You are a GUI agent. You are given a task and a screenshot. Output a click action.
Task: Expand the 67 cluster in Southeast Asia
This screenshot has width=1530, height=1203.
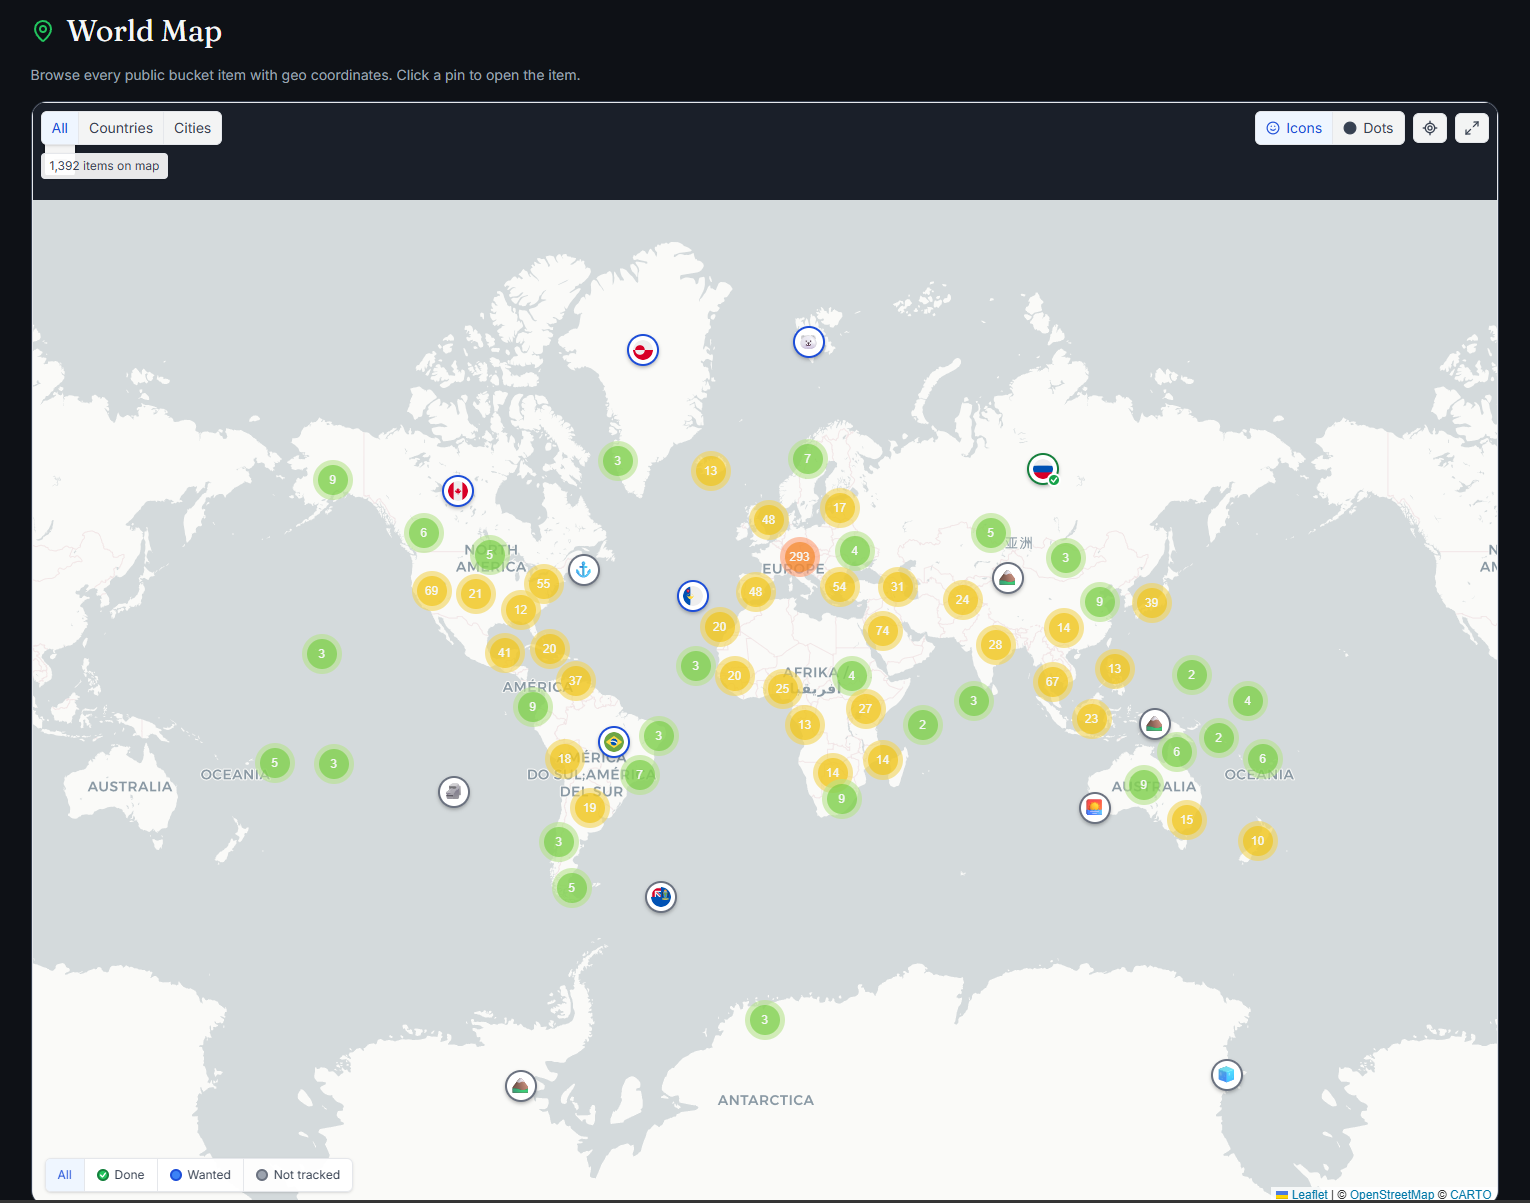click(x=1052, y=682)
